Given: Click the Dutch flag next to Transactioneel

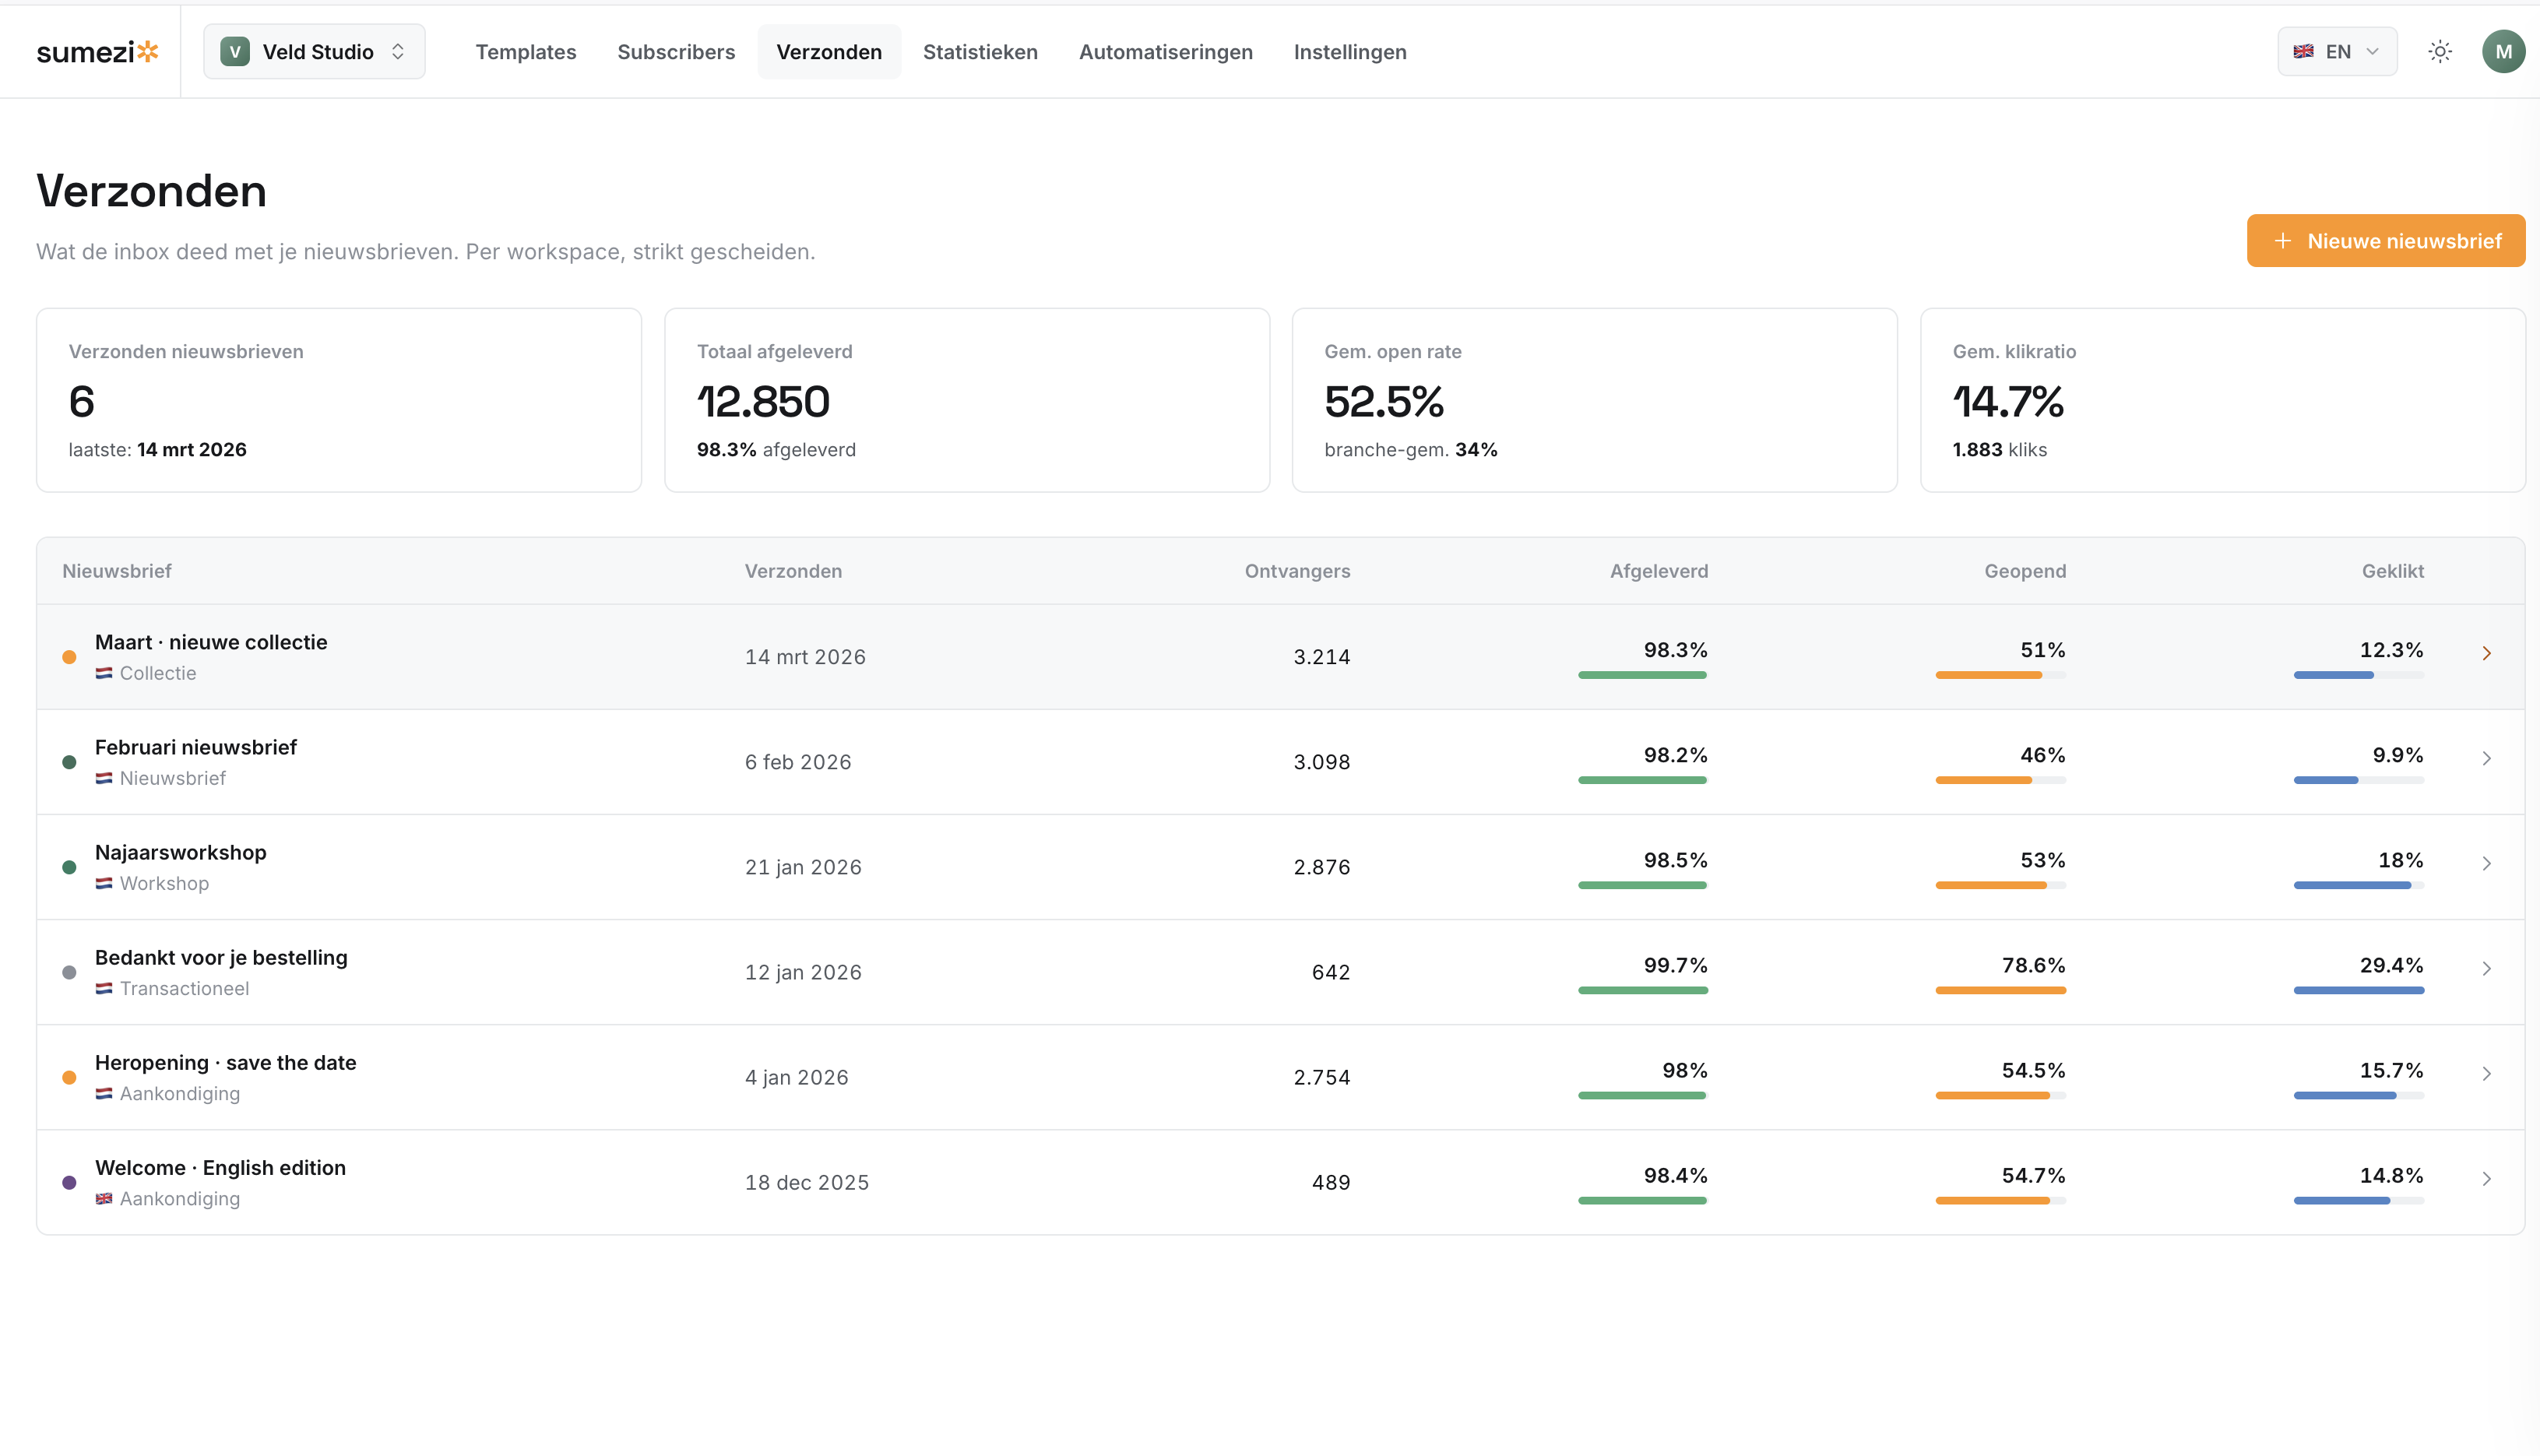Looking at the screenshot, I should tap(104, 988).
